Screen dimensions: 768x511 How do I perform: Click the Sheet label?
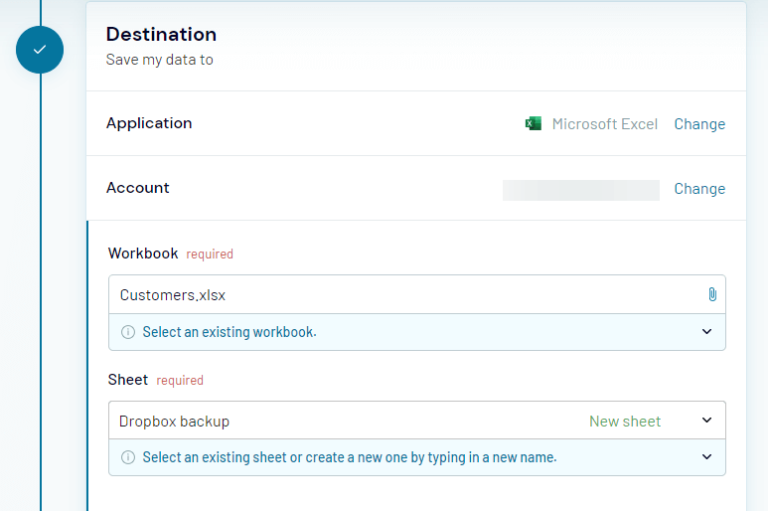[128, 380]
